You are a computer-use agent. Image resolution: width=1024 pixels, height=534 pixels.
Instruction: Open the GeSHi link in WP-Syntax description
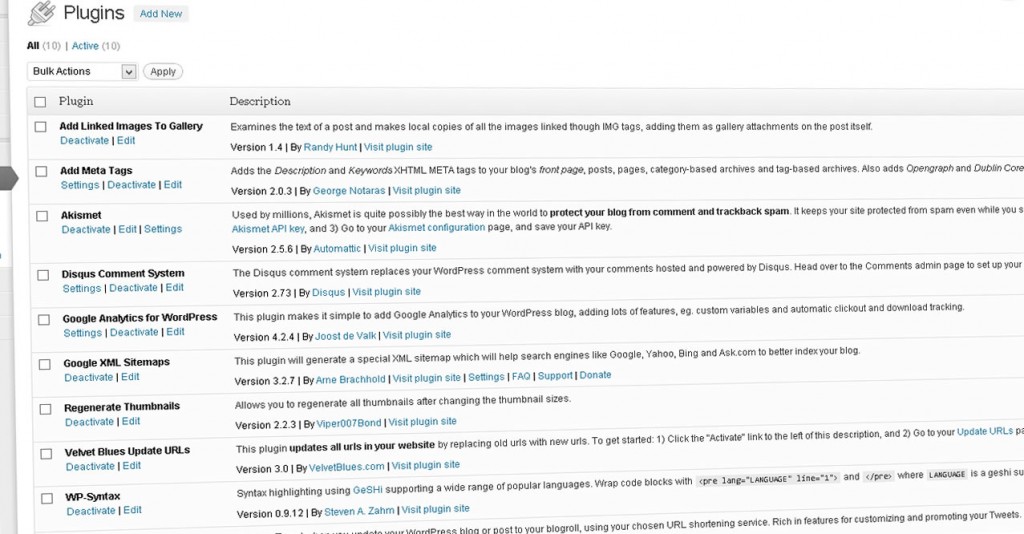pyautogui.click(x=368, y=490)
